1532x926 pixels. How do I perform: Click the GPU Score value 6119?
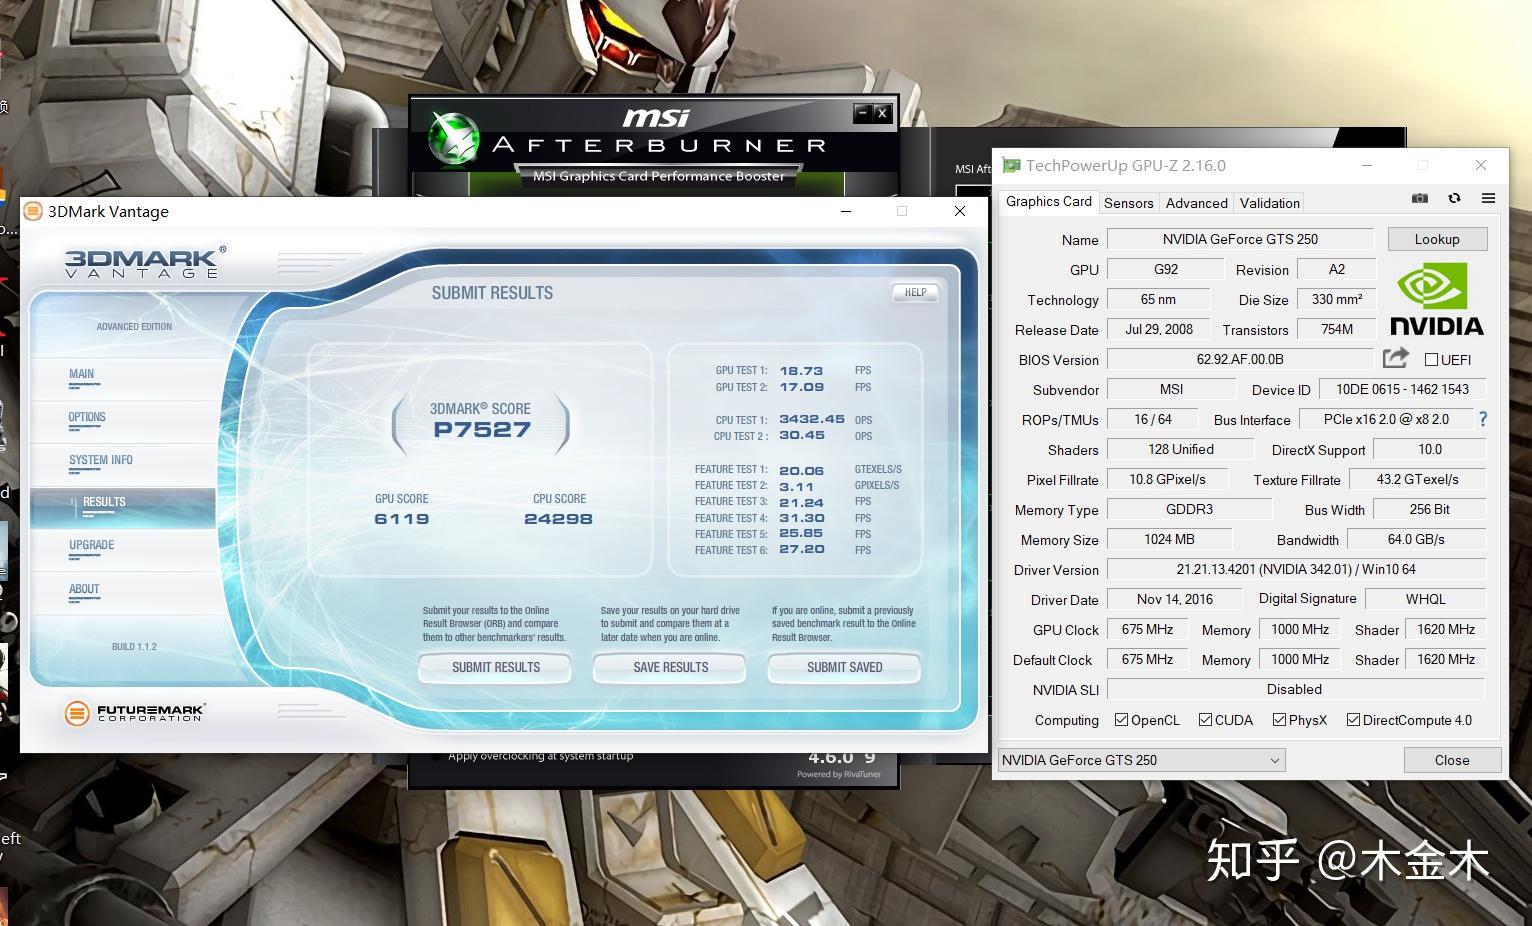402,519
